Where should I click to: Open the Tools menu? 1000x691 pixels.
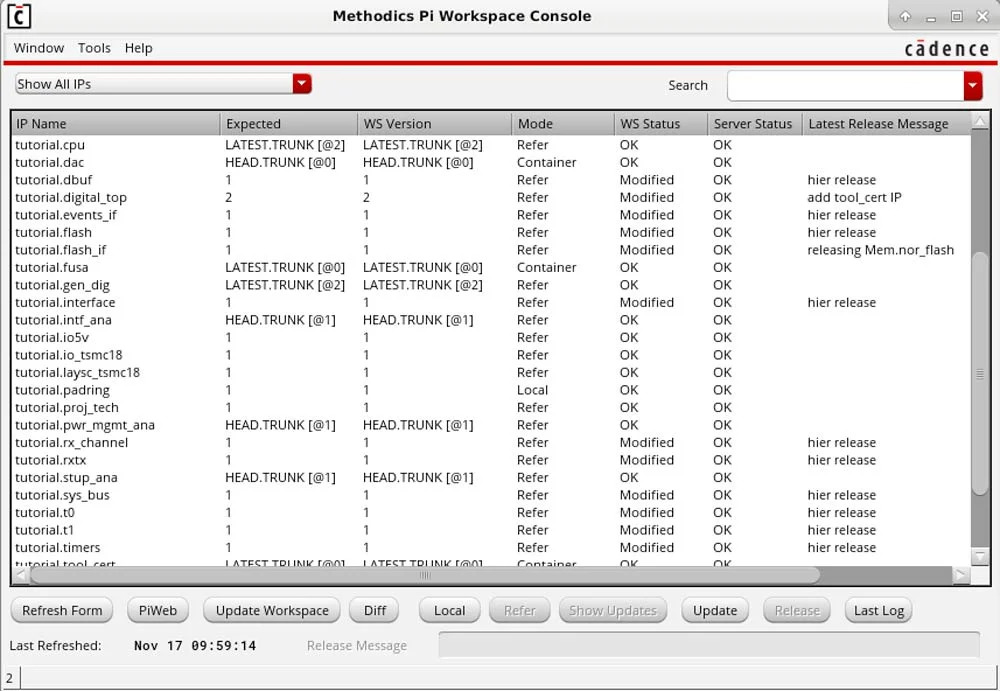94,48
